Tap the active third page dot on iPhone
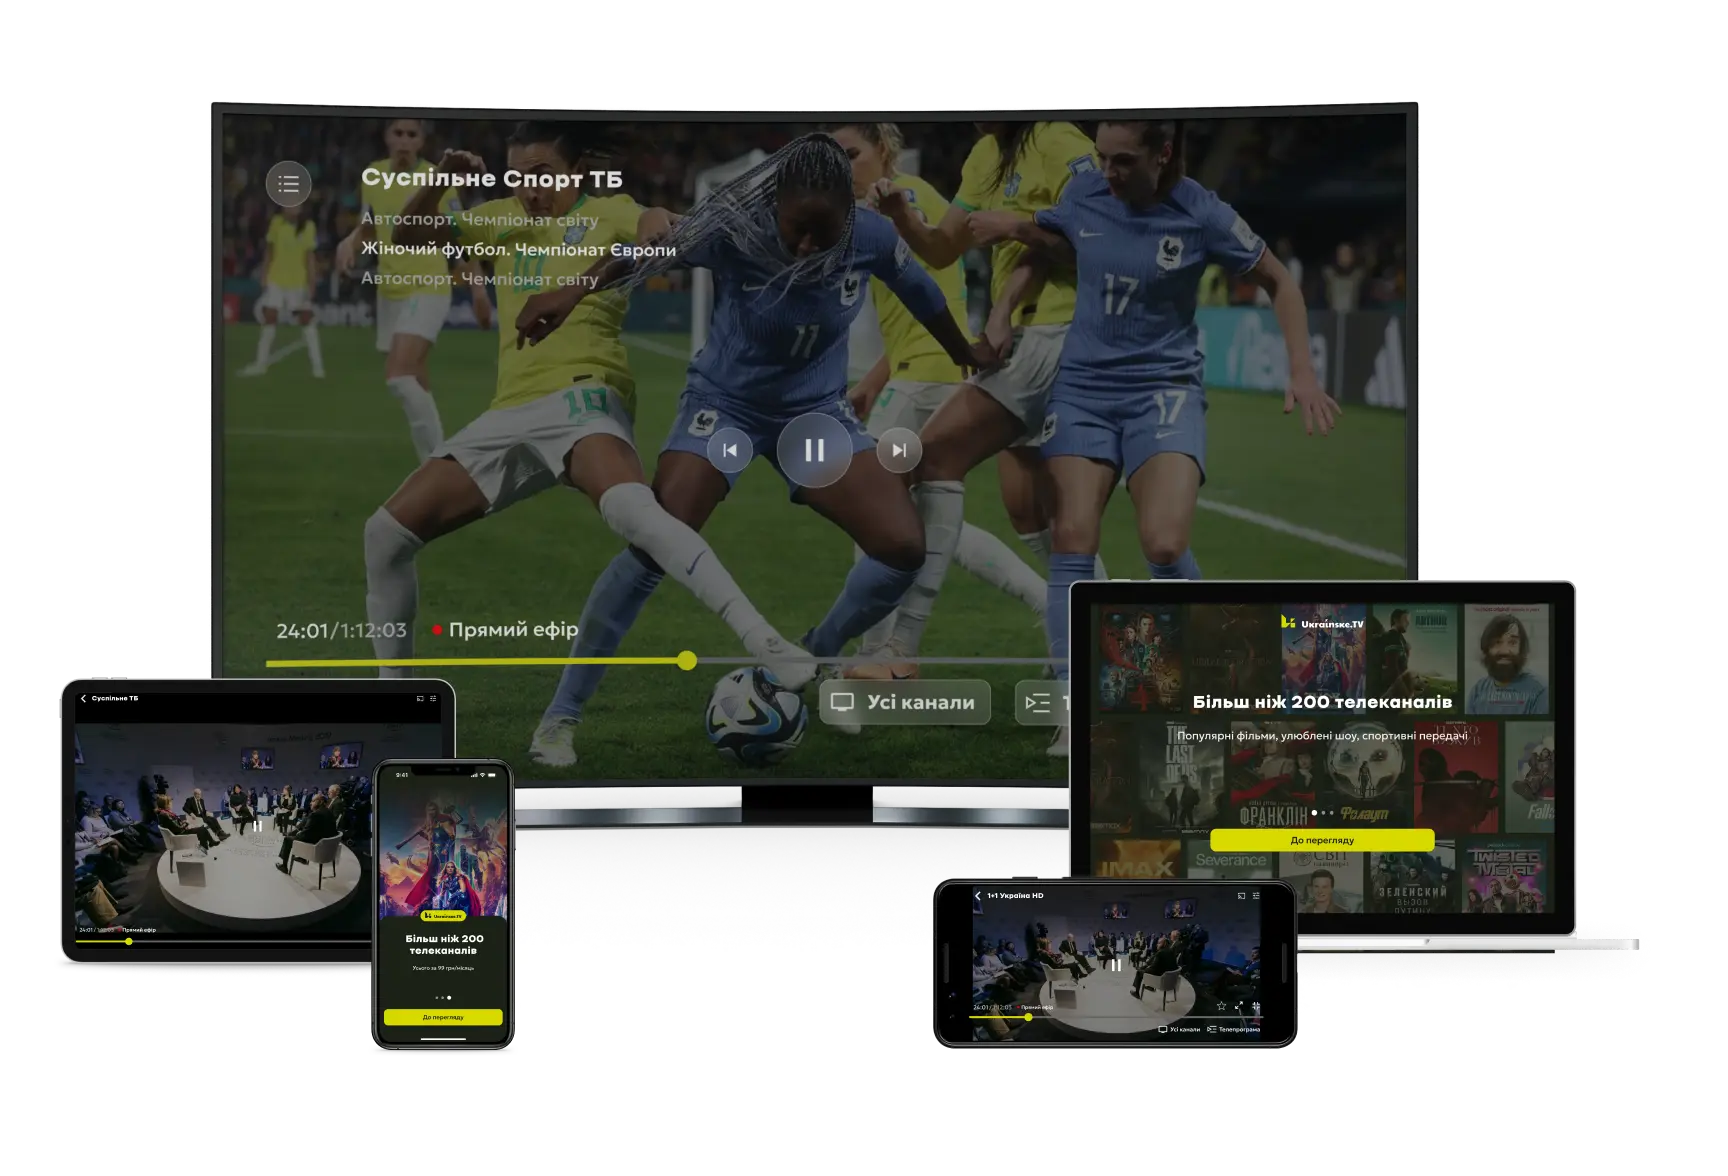Image resolution: width=1728 pixels, height=1176 pixels. point(449,997)
